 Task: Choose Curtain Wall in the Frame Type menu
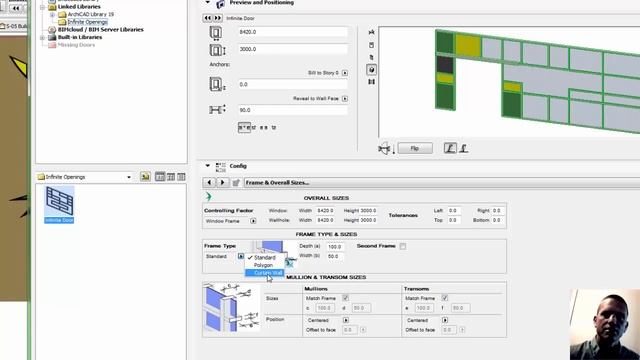[264, 273]
